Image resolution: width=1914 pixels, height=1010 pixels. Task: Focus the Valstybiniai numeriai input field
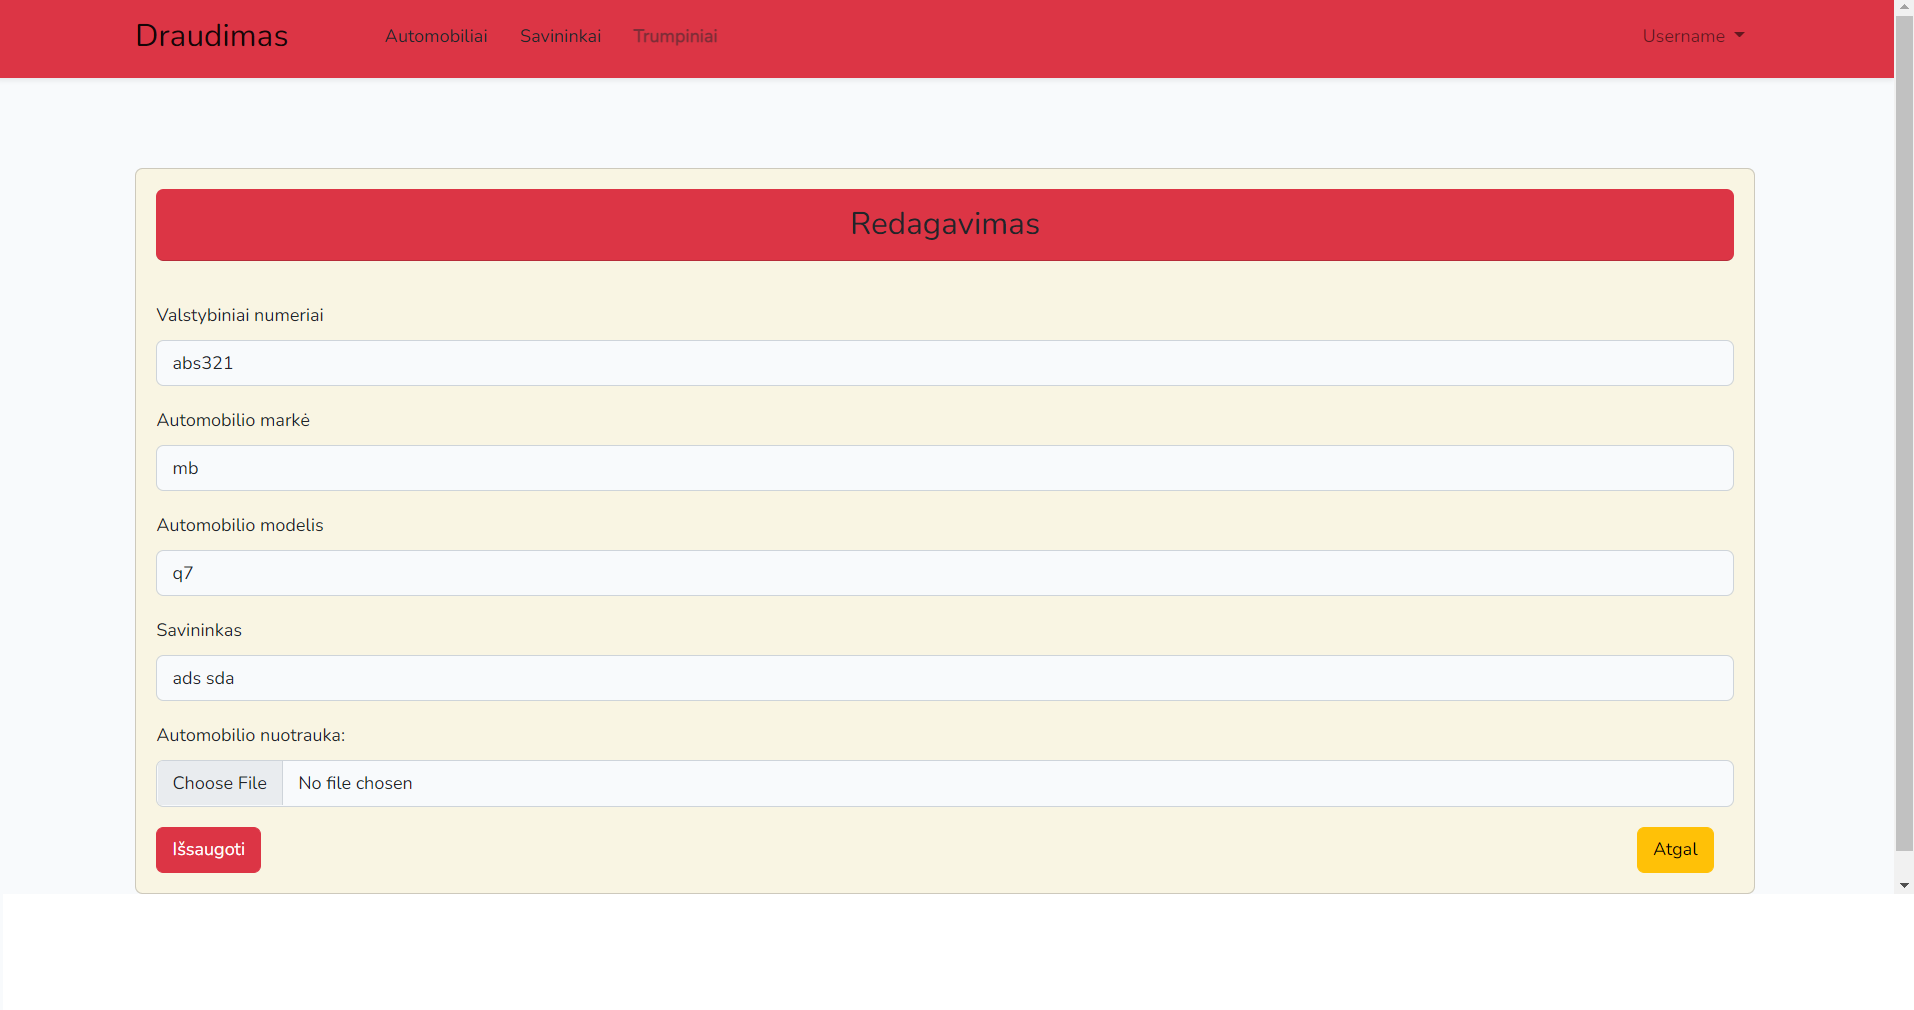(944, 362)
